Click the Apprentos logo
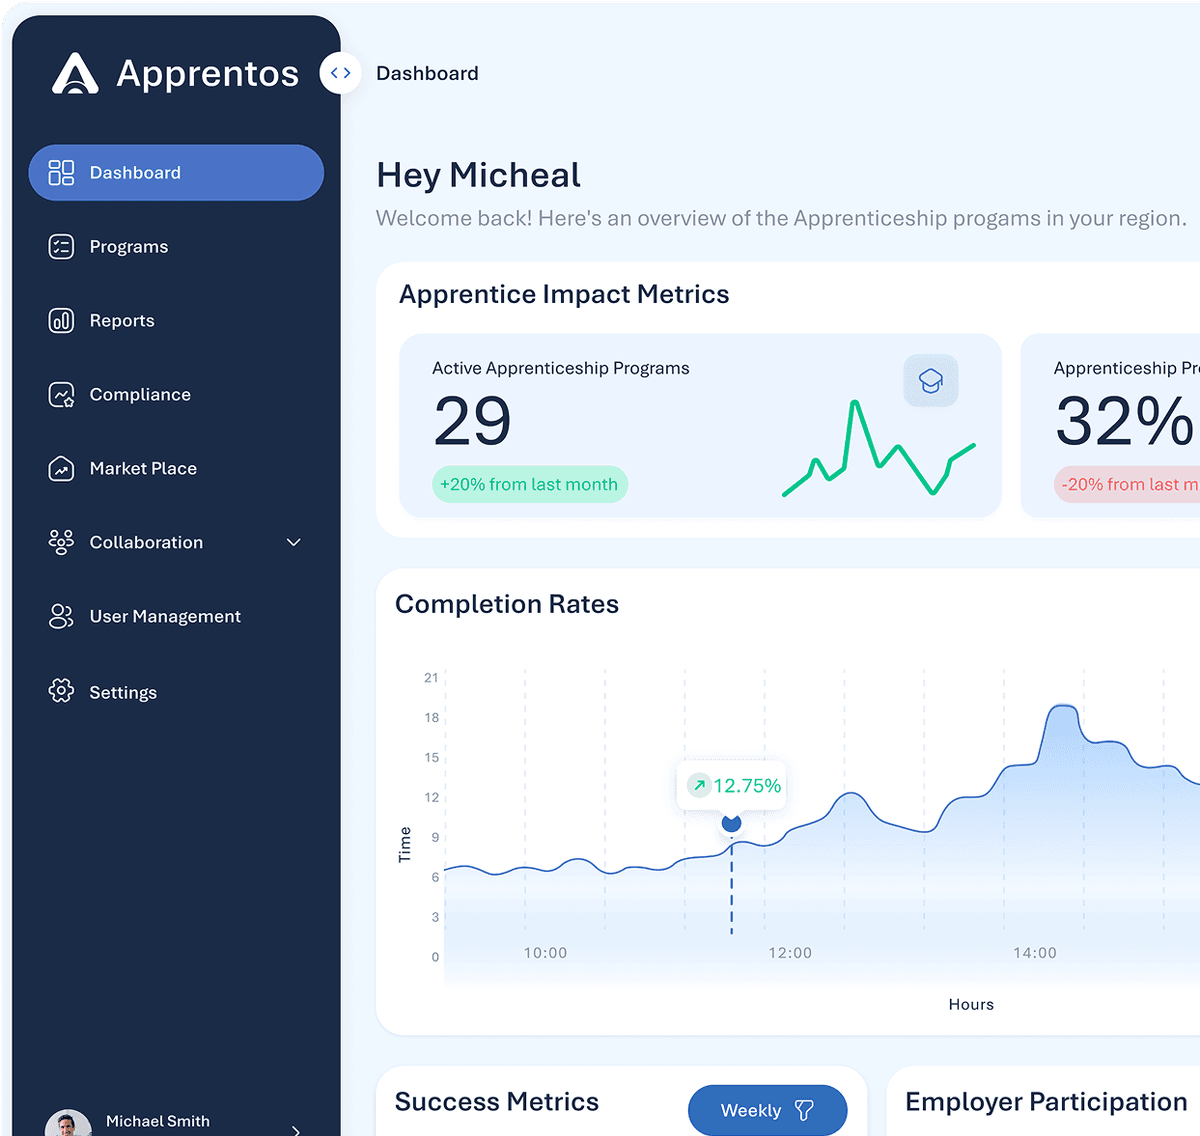The width and height of the screenshot is (1200, 1136). (74, 72)
